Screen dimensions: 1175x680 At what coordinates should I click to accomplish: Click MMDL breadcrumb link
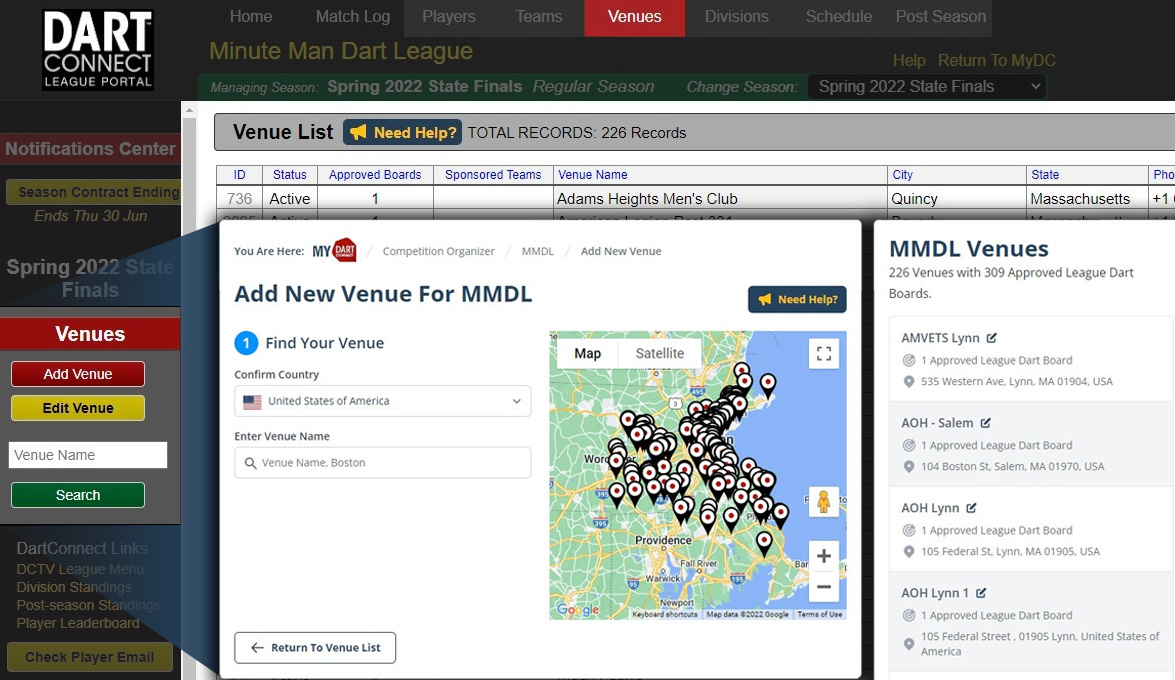point(537,251)
